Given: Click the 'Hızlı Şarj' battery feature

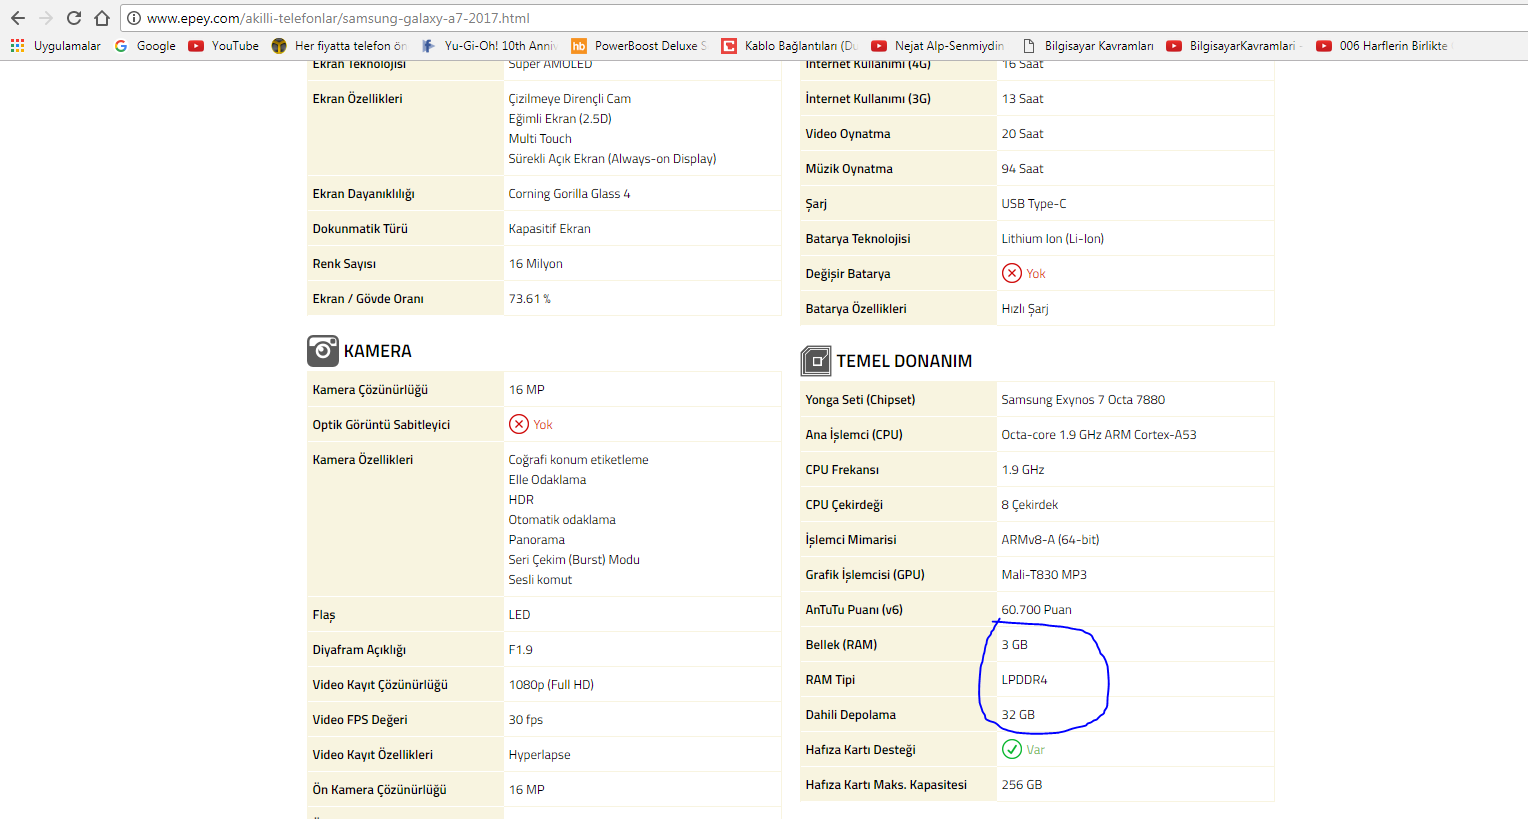Looking at the screenshot, I should (1025, 309).
